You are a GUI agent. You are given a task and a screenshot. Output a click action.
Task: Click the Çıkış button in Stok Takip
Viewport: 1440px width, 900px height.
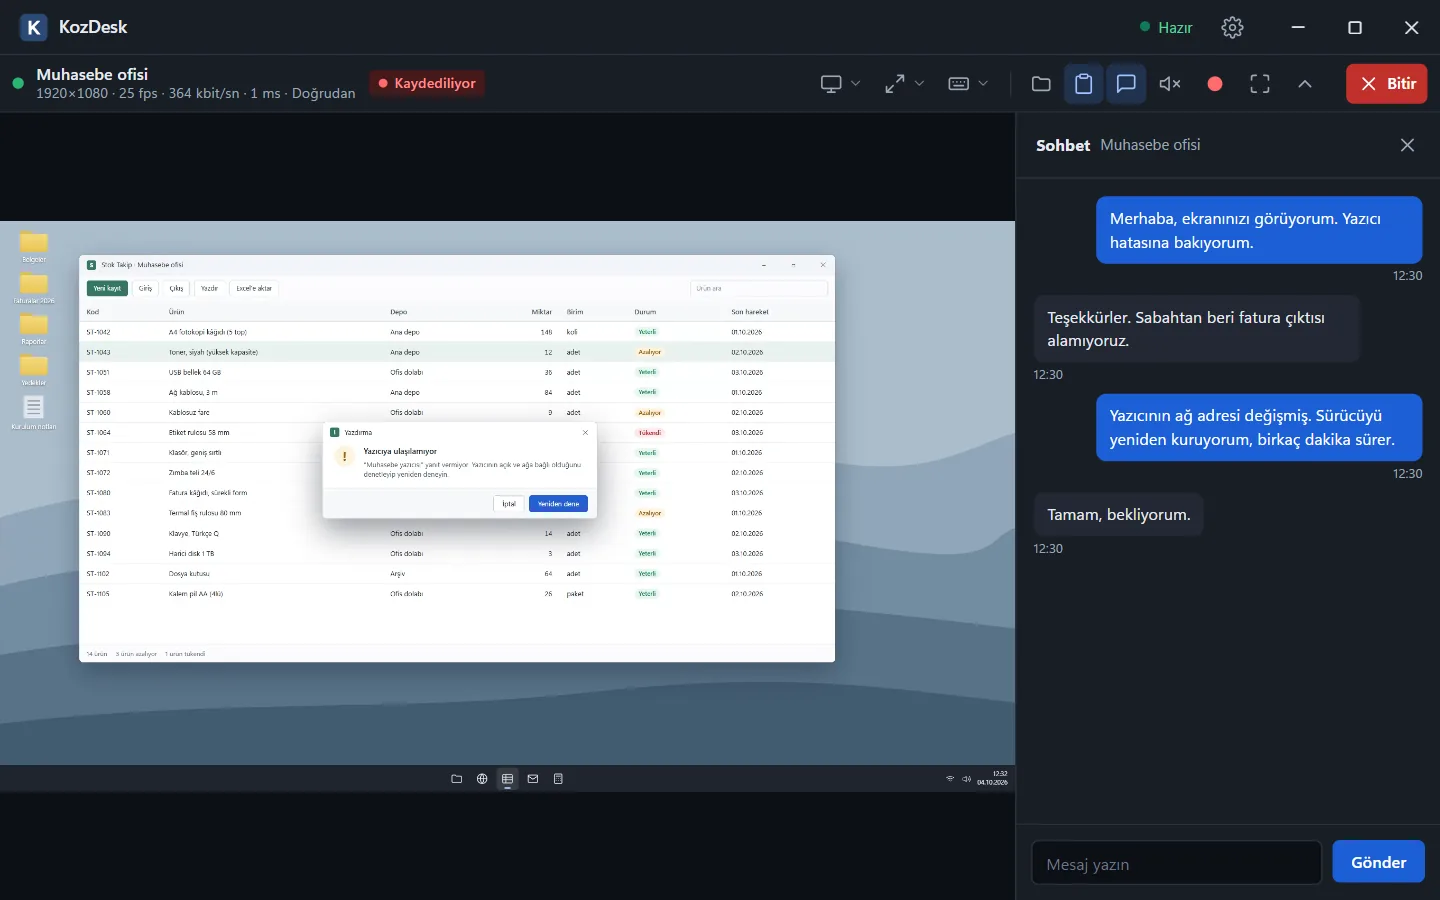pyautogui.click(x=176, y=288)
